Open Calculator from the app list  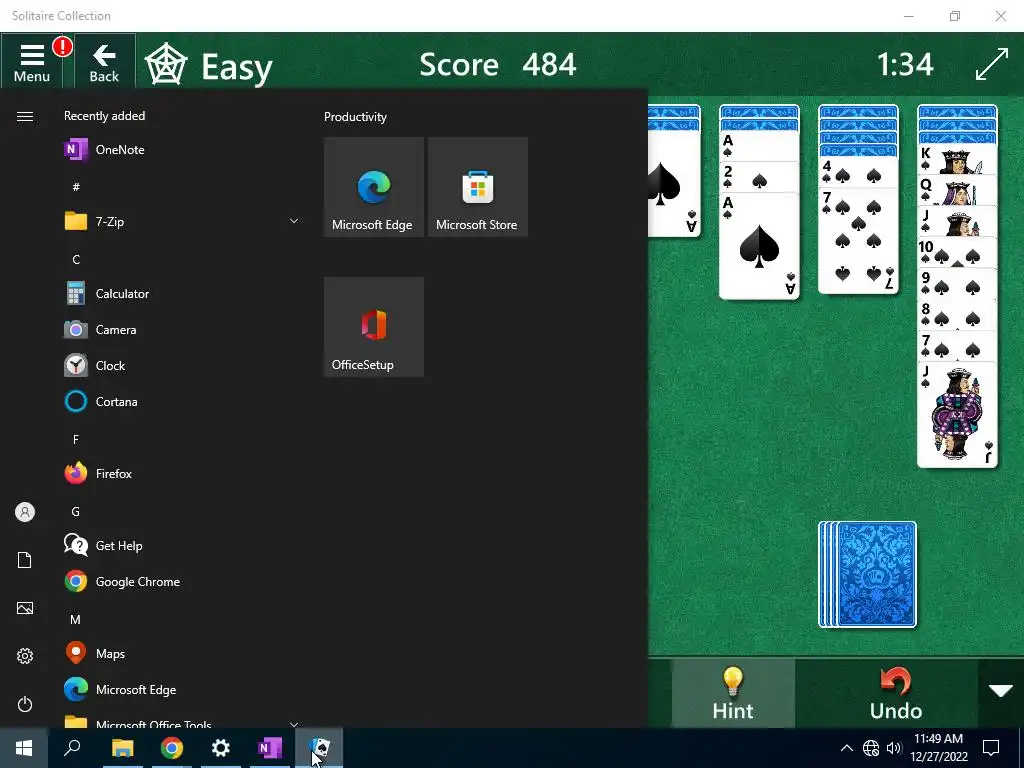click(182, 294)
